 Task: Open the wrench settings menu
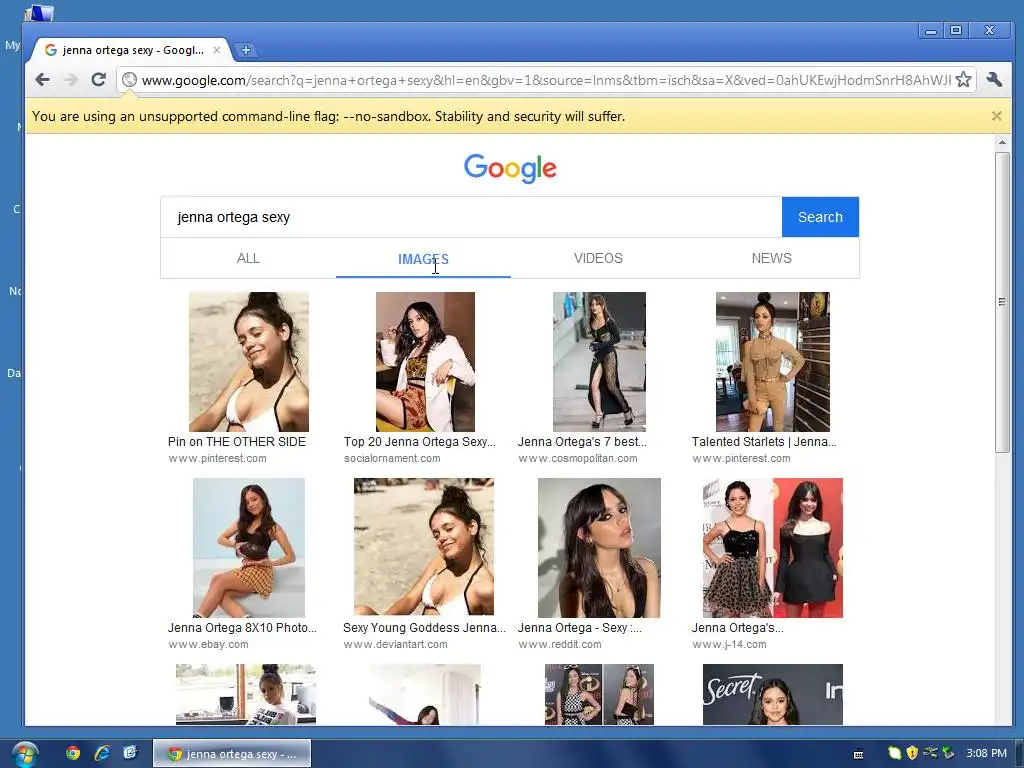tap(994, 80)
